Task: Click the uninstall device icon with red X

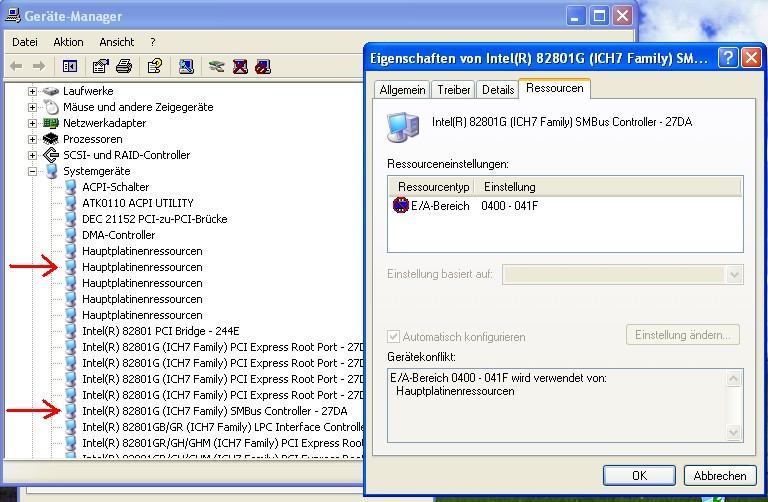Action: pos(240,66)
